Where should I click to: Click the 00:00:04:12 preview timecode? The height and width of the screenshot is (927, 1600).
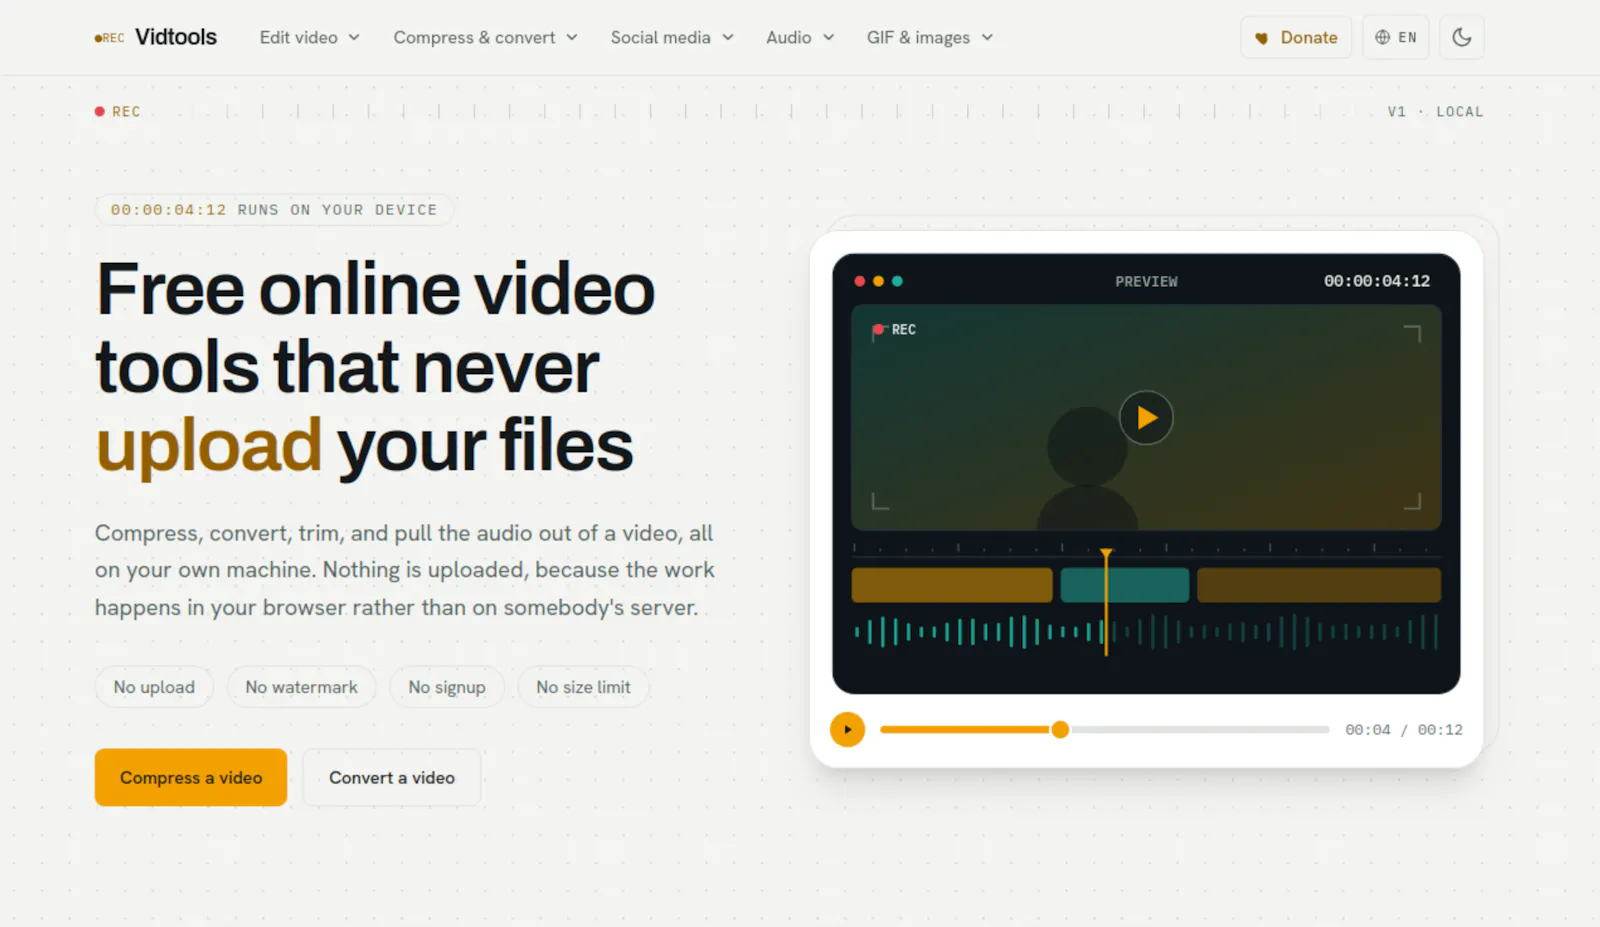1377,281
